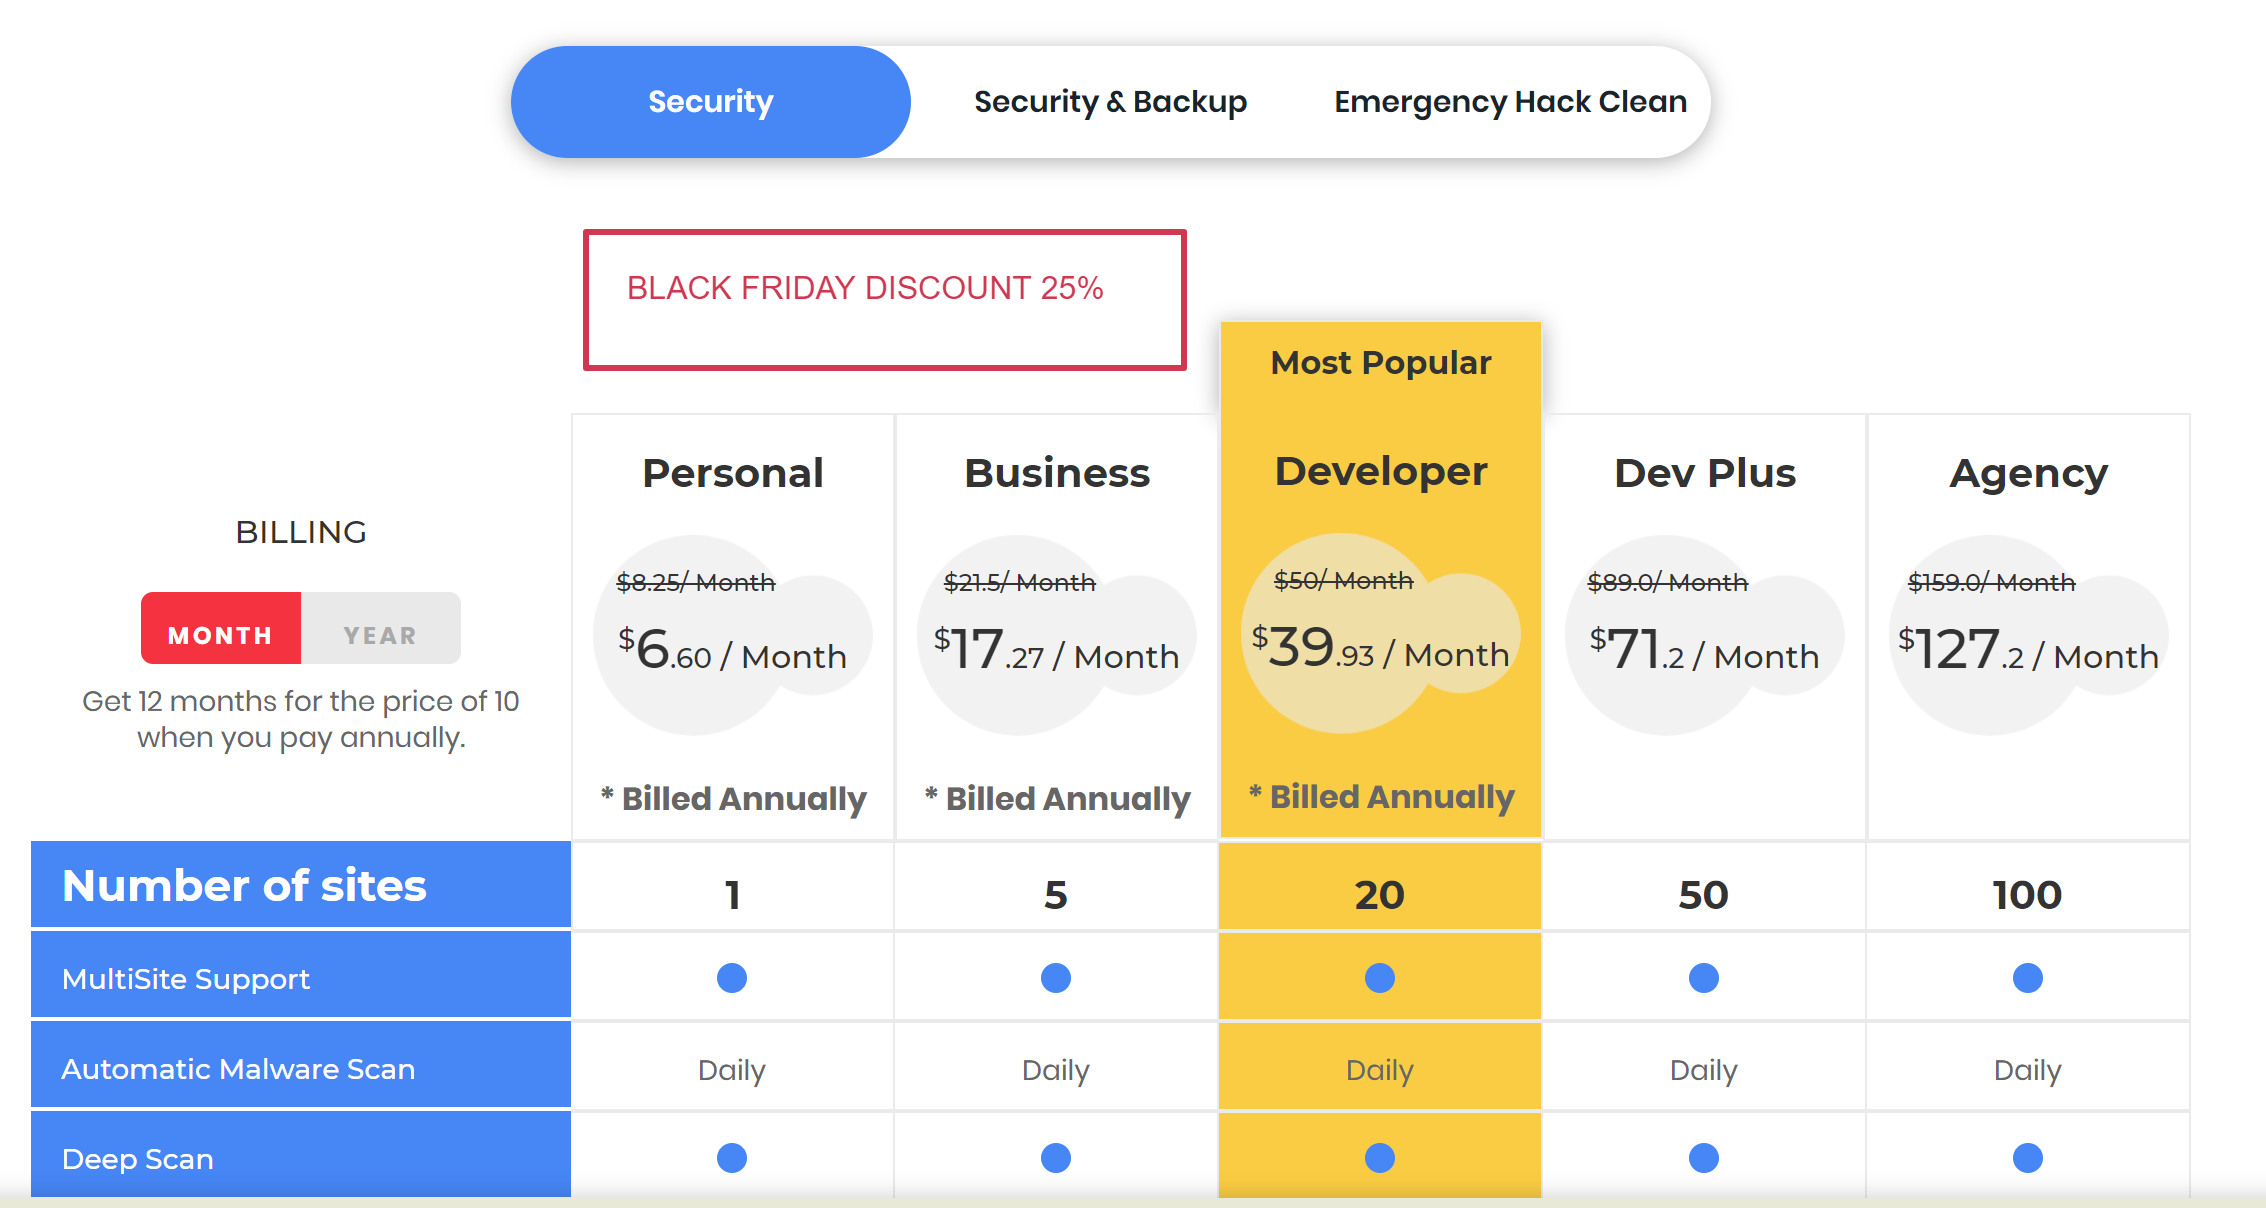
Task: Select the Security pricing tab
Action: [x=710, y=101]
